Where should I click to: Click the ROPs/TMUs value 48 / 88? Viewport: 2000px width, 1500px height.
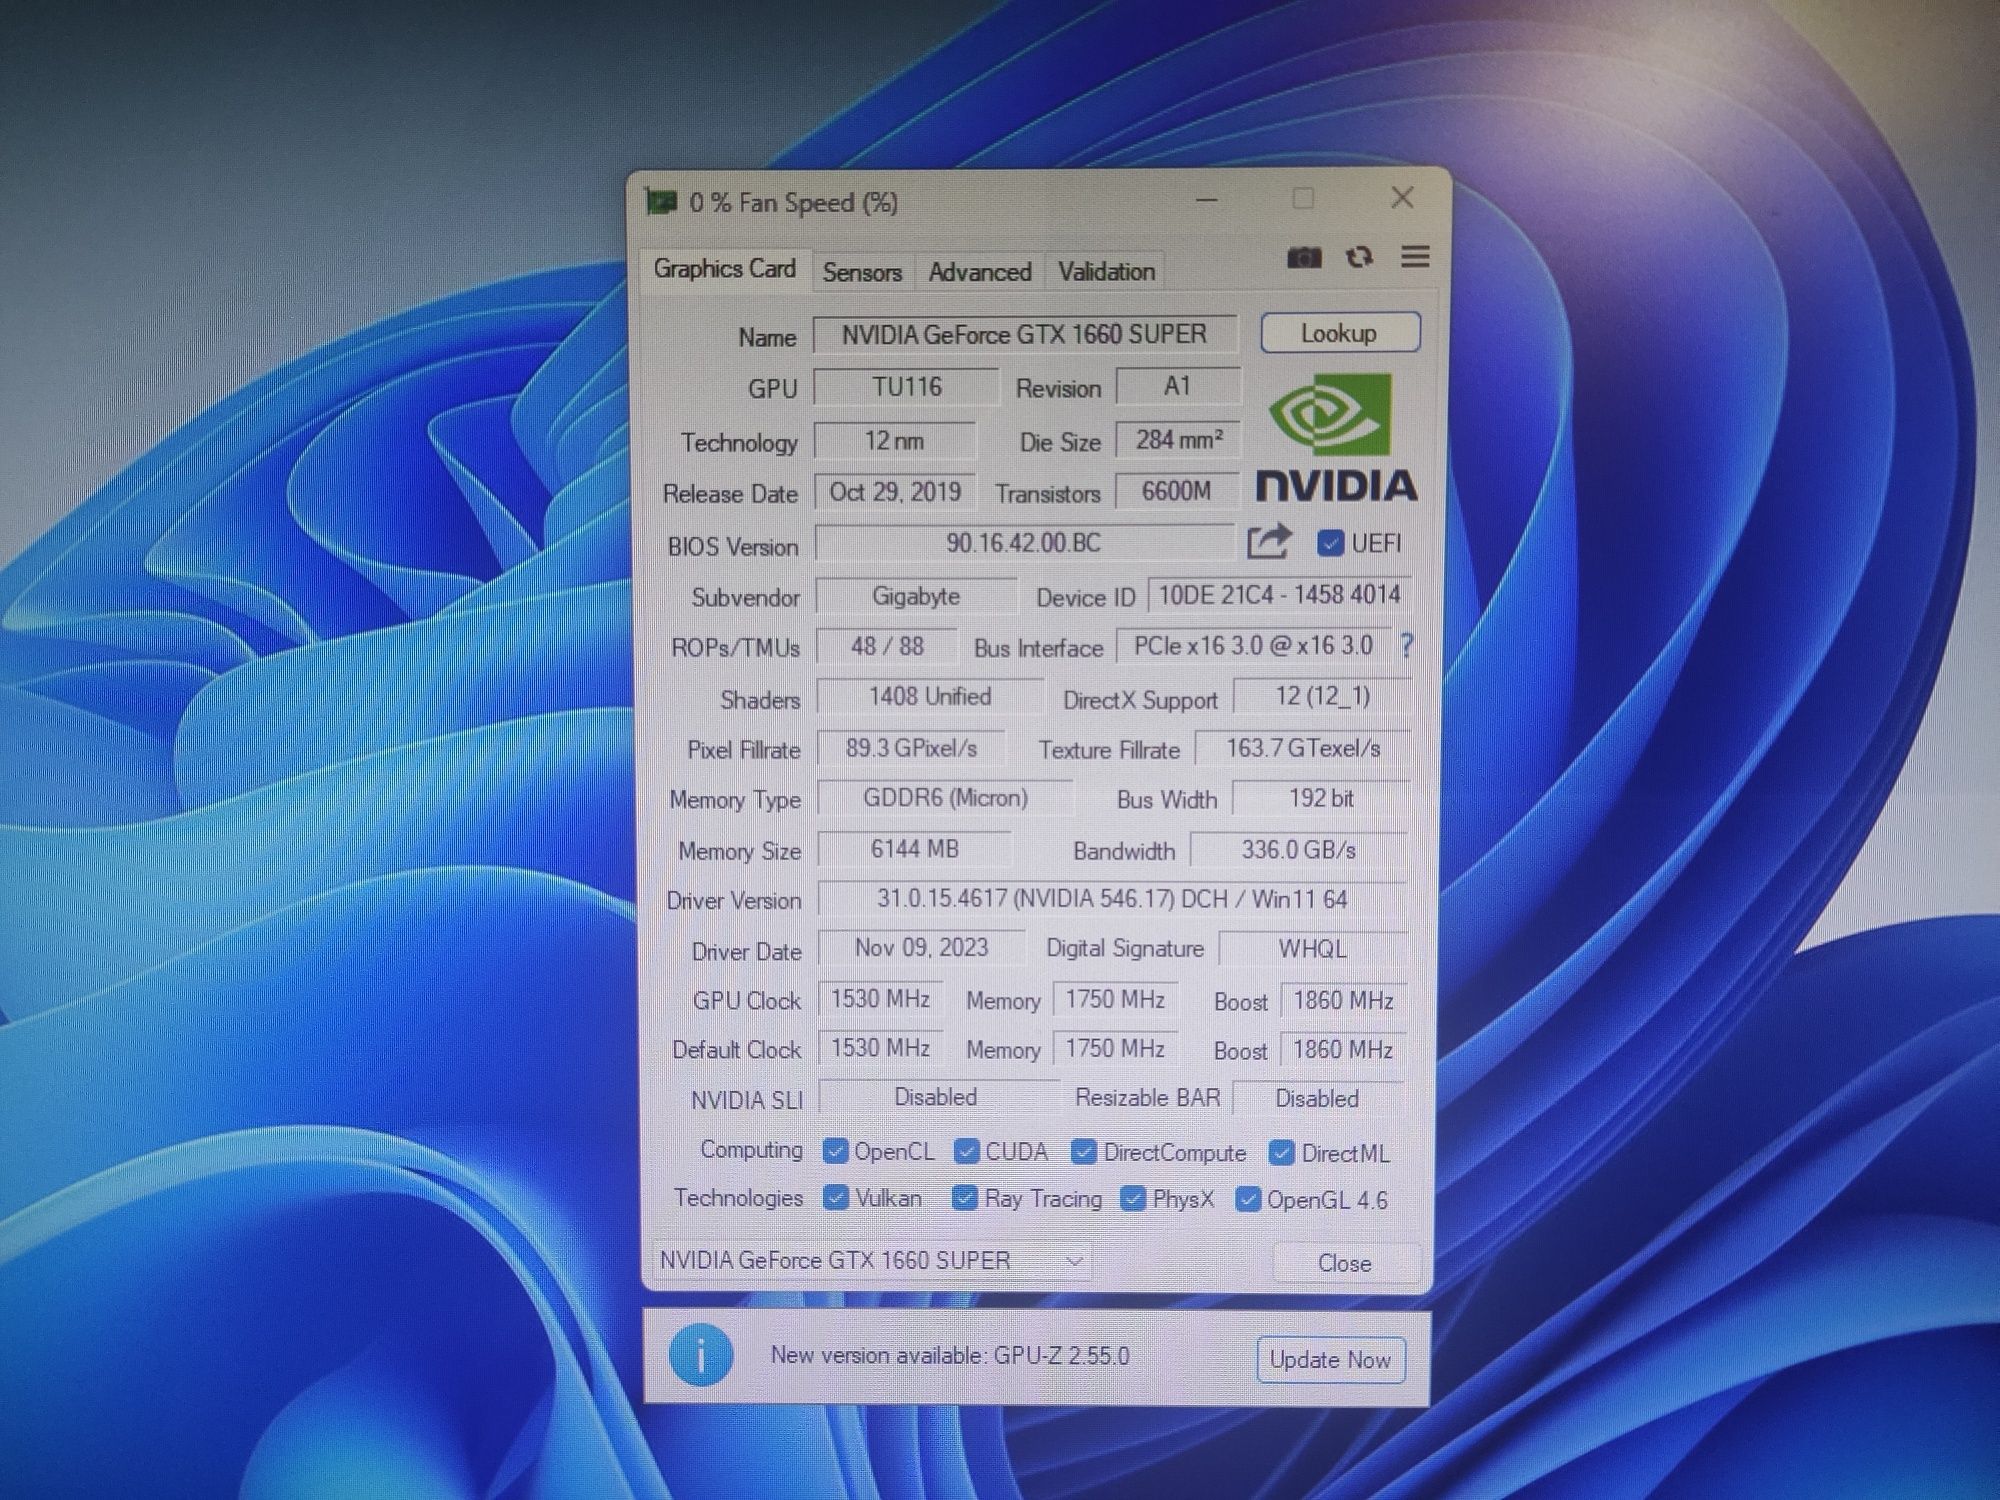pos(886,646)
